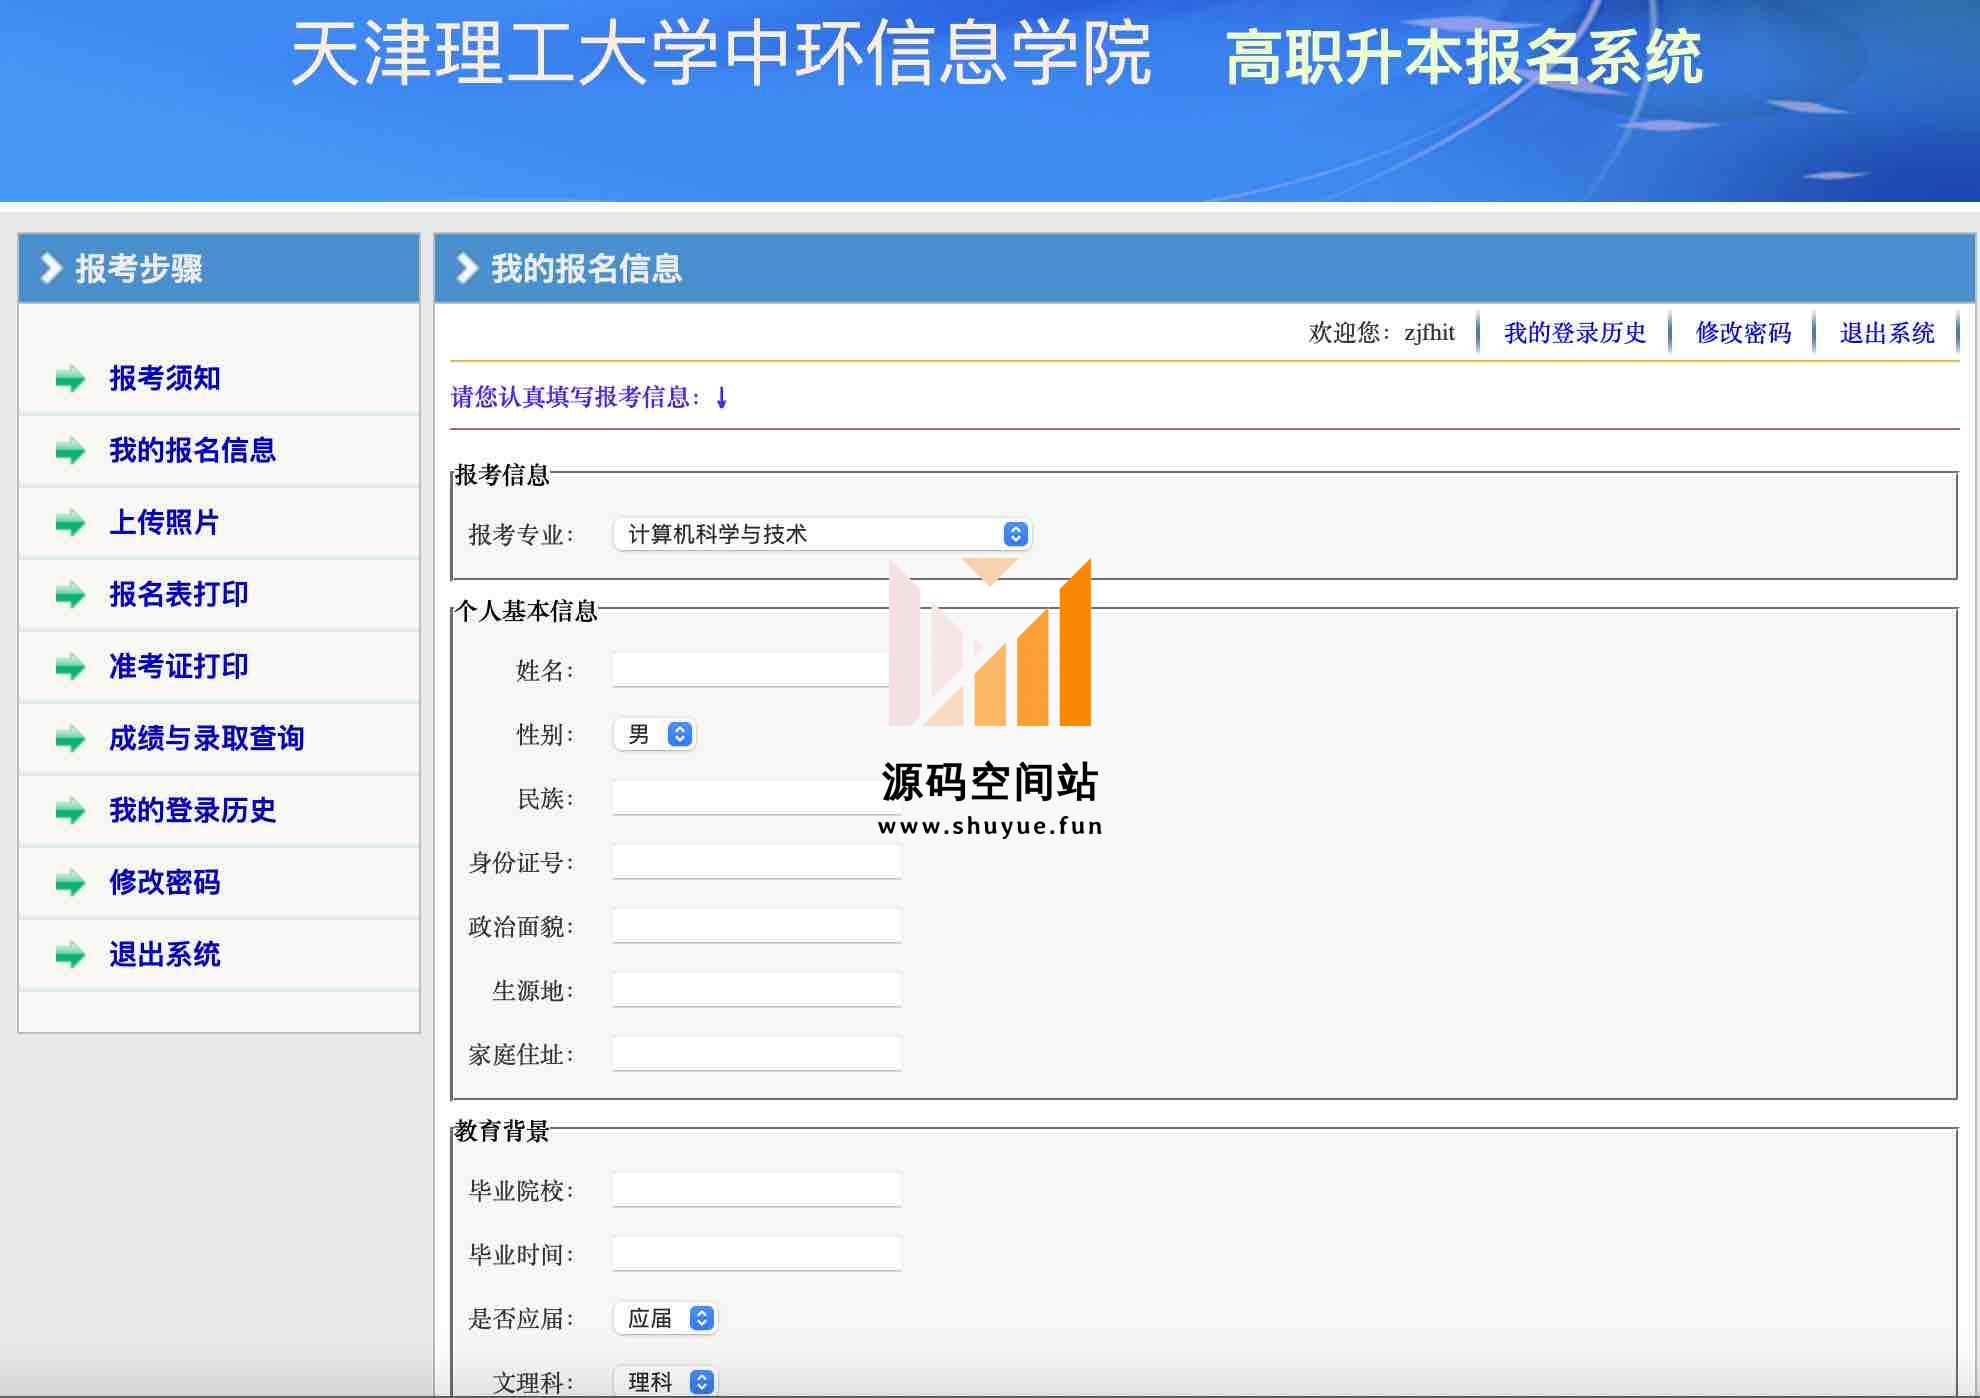Screen dimensions: 1980x1398
Task: Open 成绩与录取查询 from sidebar
Action: (207, 738)
